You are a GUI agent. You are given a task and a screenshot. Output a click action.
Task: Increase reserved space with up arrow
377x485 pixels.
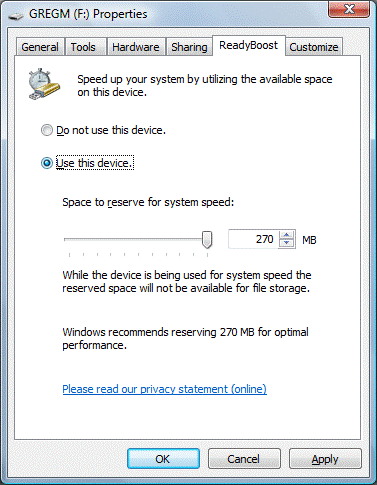click(x=287, y=235)
